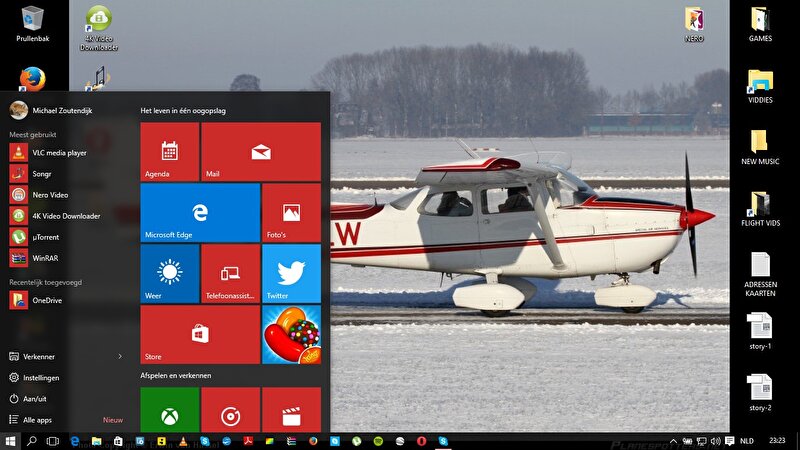Open the Twitter tile

[x=291, y=273]
